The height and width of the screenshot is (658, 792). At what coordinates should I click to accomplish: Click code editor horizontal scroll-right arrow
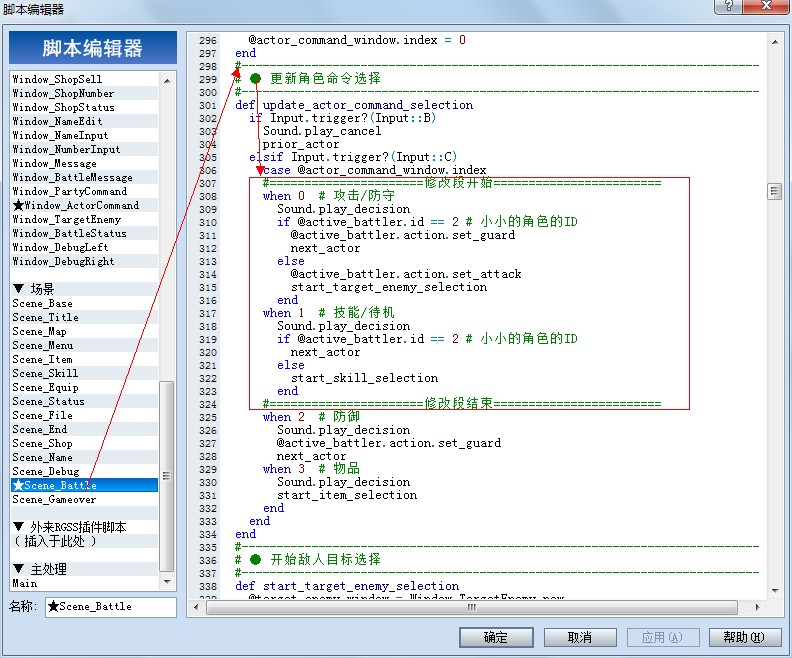(758, 607)
